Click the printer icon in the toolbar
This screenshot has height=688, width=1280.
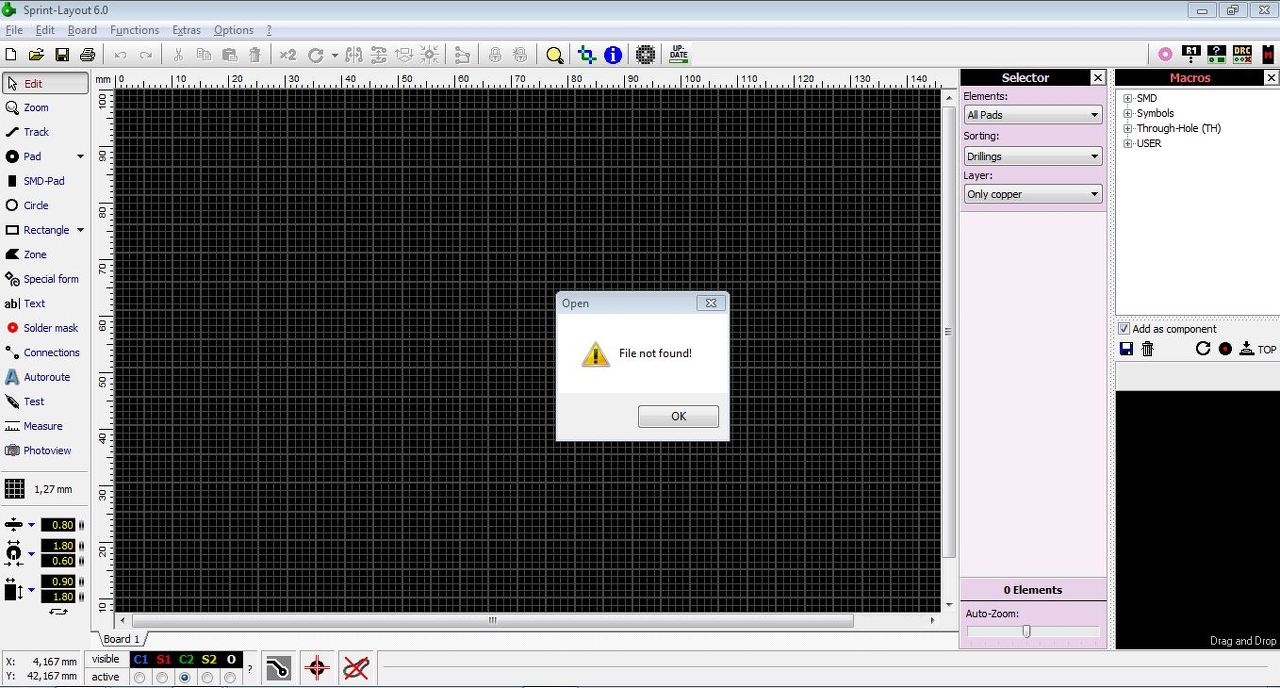tap(87, 55)
